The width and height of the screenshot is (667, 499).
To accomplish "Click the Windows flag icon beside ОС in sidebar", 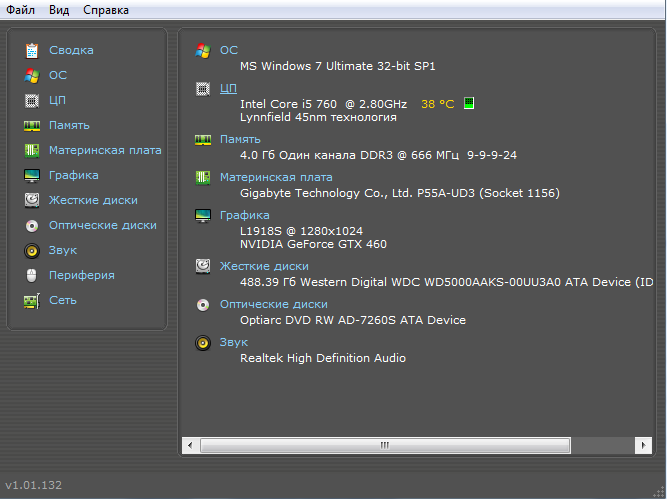I will 32,75.
